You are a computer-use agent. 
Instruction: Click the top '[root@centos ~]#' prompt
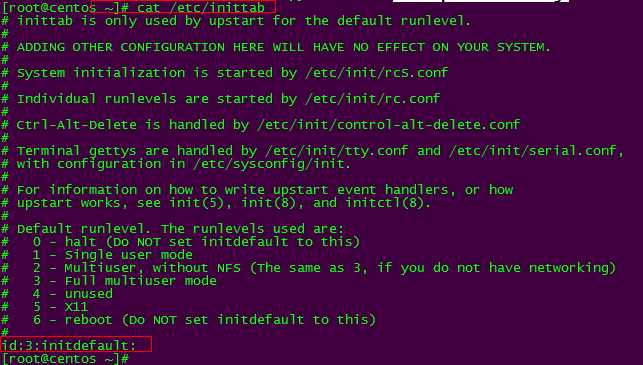(x=65, y=7)
